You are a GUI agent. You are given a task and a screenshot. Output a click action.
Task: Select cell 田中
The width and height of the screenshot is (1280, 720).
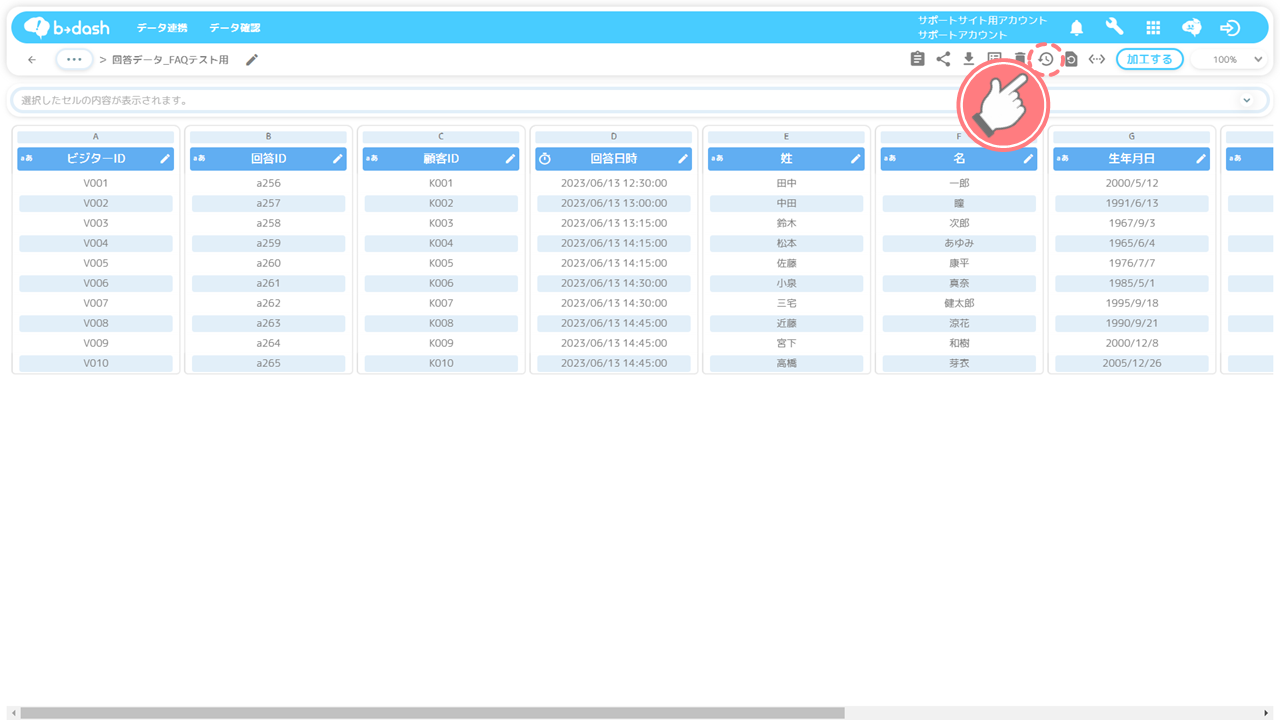click(x=786, y=183)
